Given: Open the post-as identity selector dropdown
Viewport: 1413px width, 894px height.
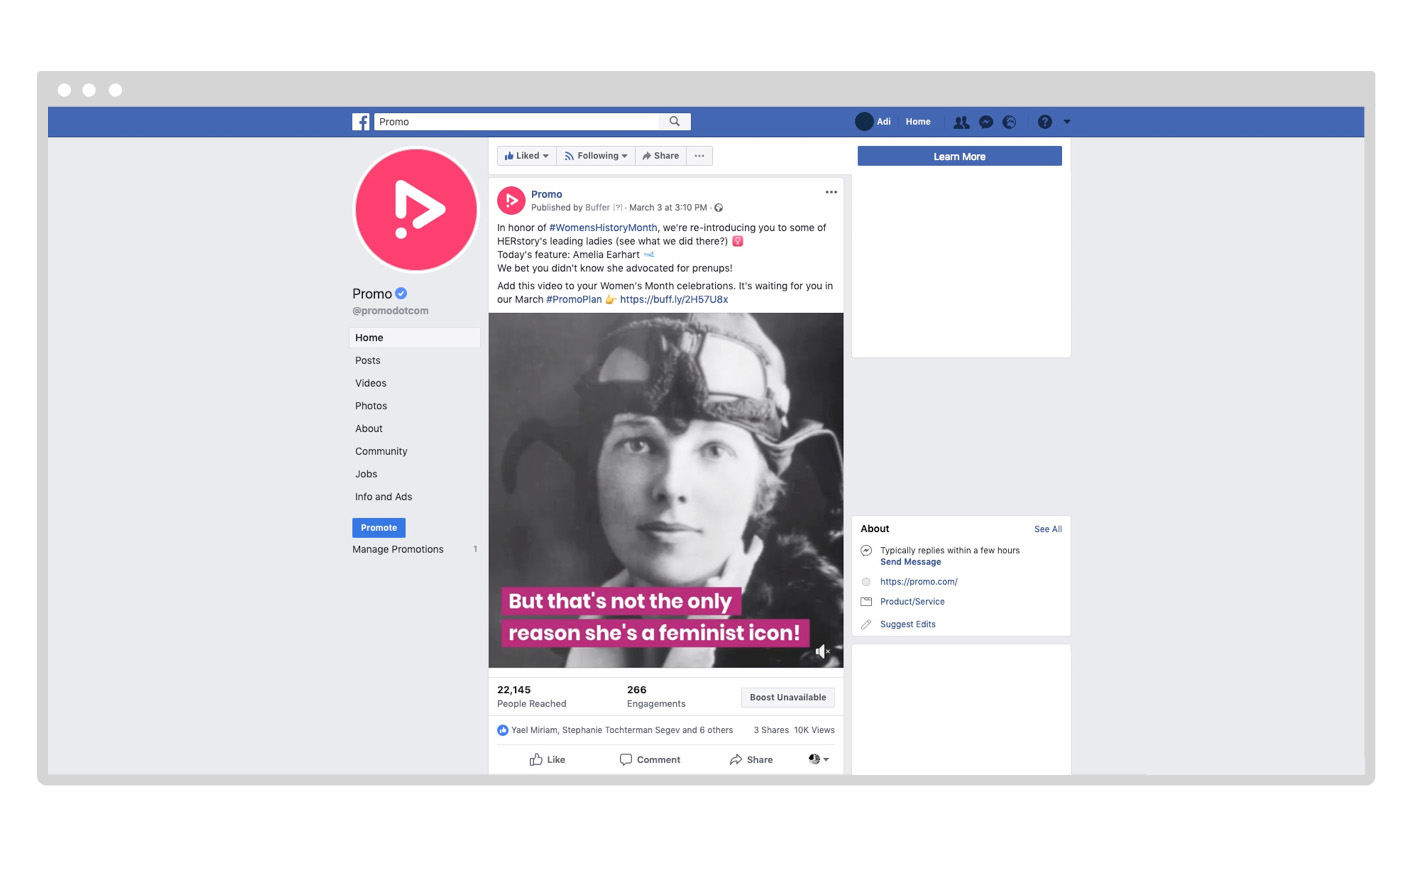Looking at the screenshot, I should point(818,760).
